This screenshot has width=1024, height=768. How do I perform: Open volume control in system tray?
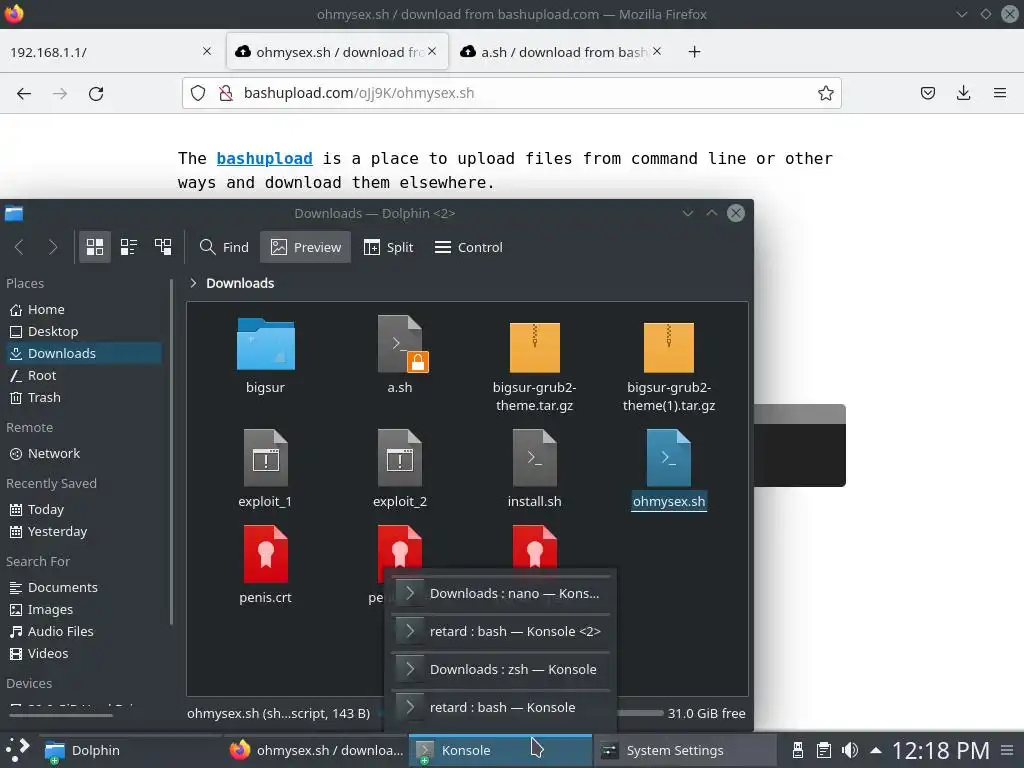point(850,750)
